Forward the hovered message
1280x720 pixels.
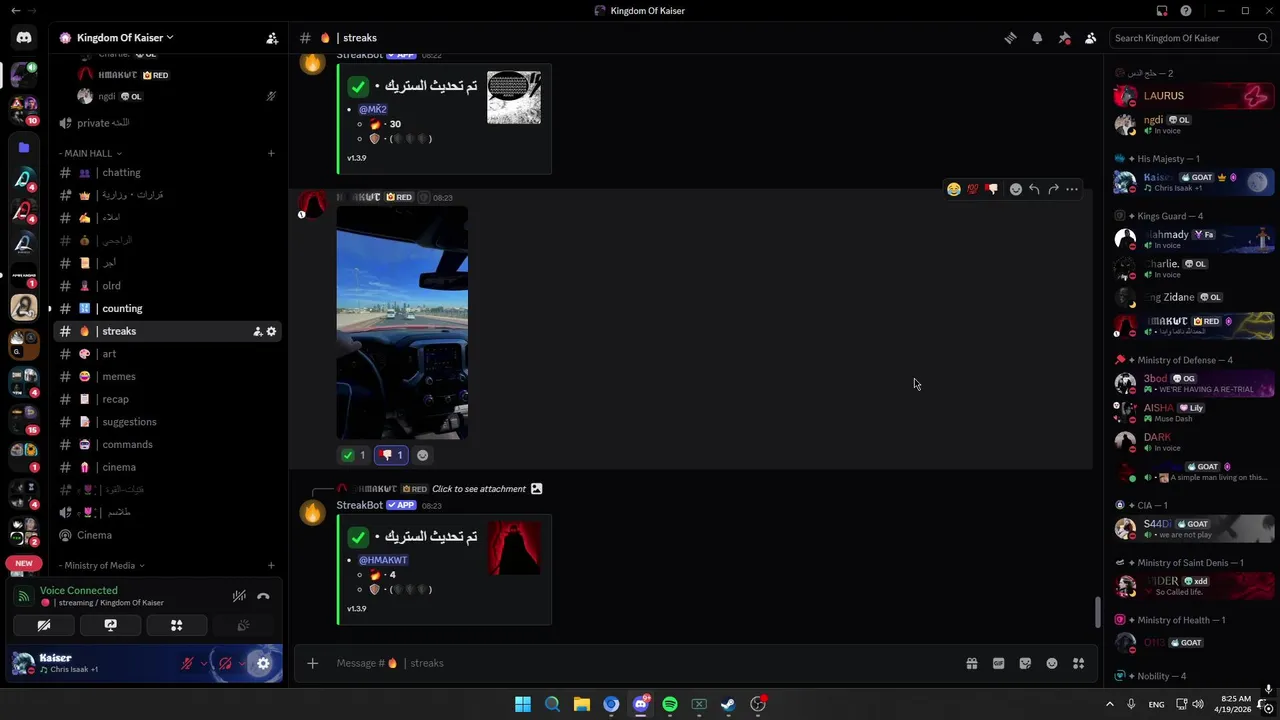1053,189
